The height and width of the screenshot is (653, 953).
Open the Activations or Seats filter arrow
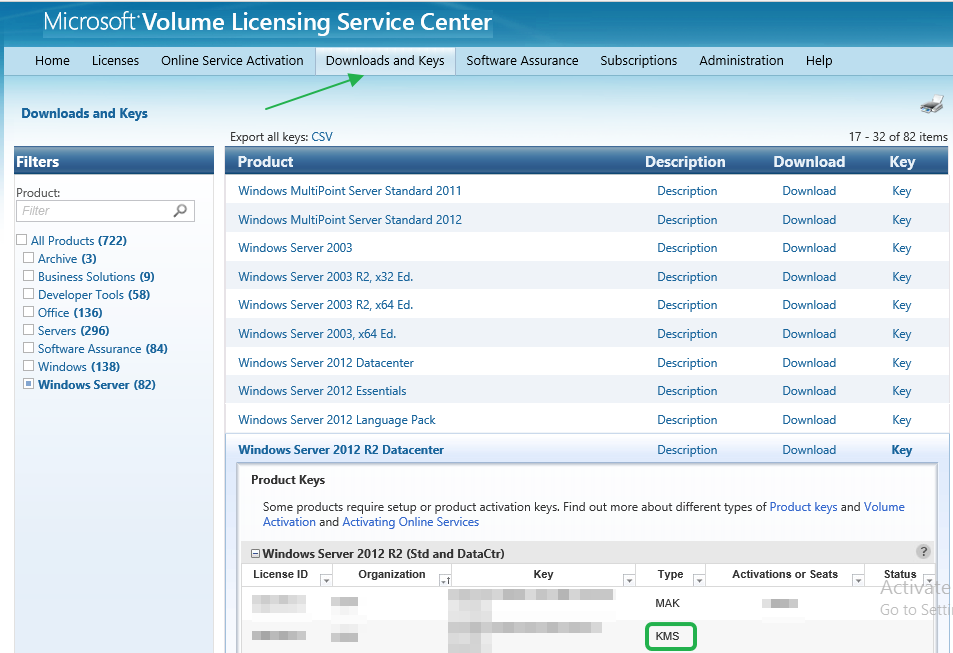858,581
